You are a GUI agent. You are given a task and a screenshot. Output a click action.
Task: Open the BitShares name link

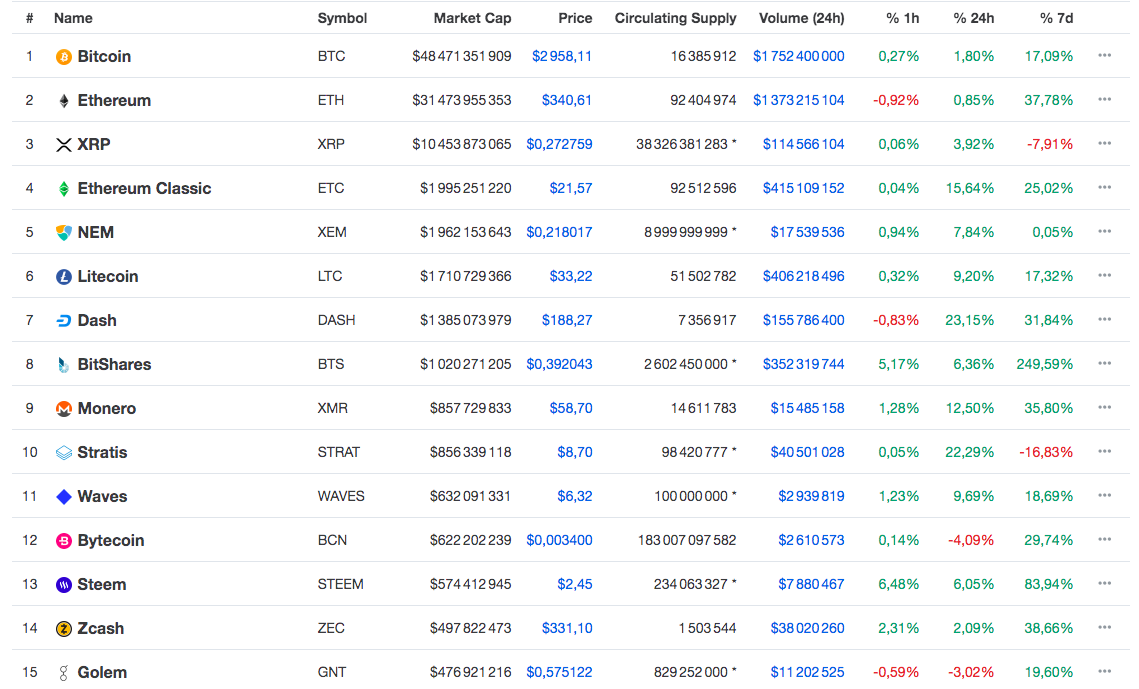[114, 364]
